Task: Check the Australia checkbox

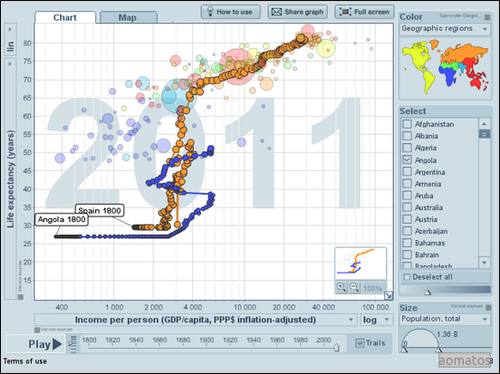Action: (x=407, y=207)
